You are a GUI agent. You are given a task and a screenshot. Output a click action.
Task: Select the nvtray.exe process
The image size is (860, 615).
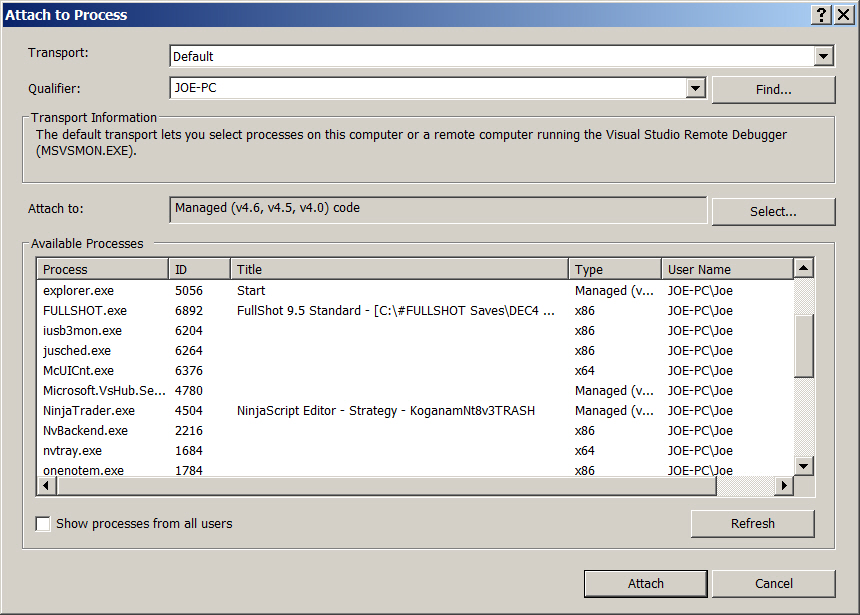(x=415, y=450)
